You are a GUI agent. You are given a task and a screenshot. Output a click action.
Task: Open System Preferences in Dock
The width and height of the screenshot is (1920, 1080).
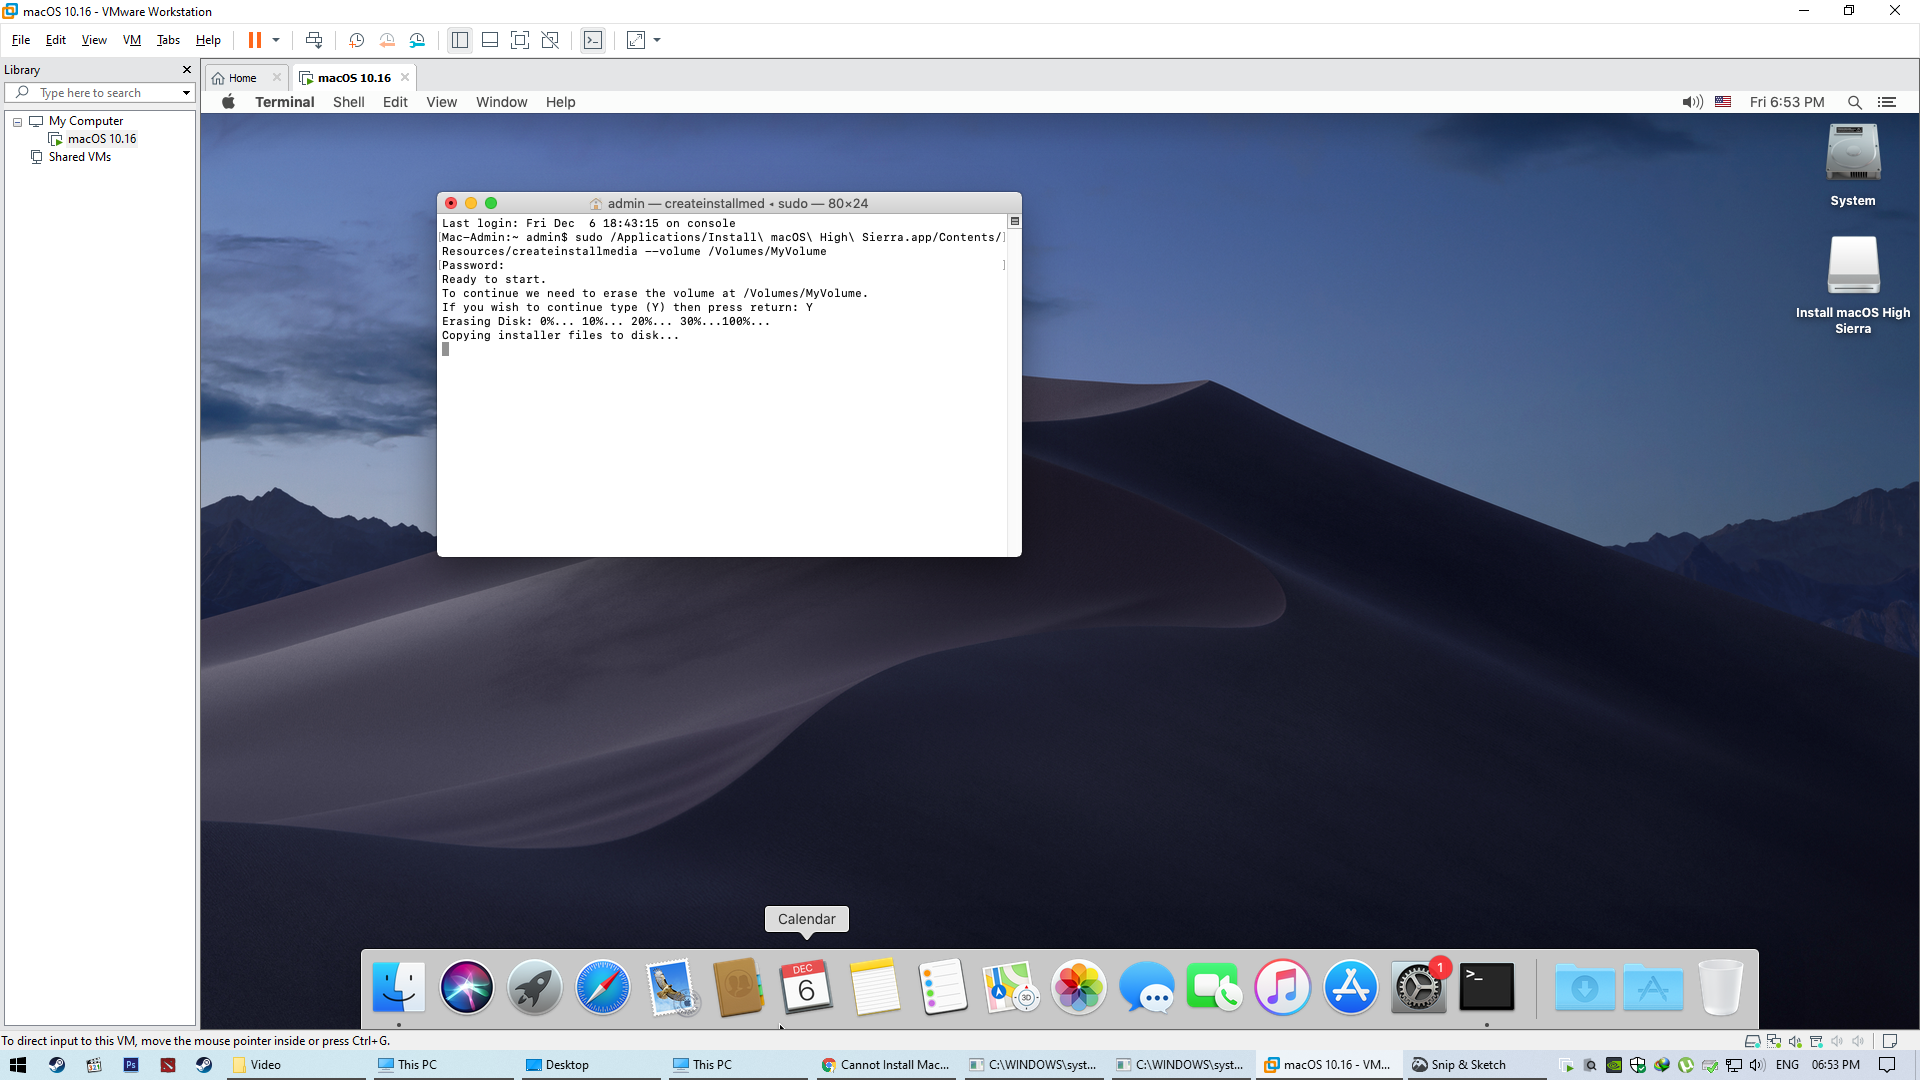tap(1417, 988)
